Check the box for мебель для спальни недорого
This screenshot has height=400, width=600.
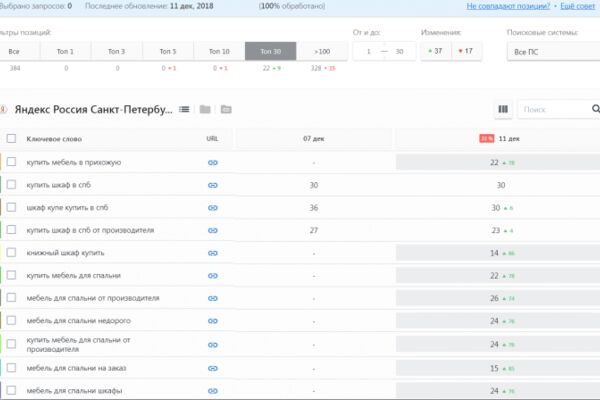click(x=11, y=320)
